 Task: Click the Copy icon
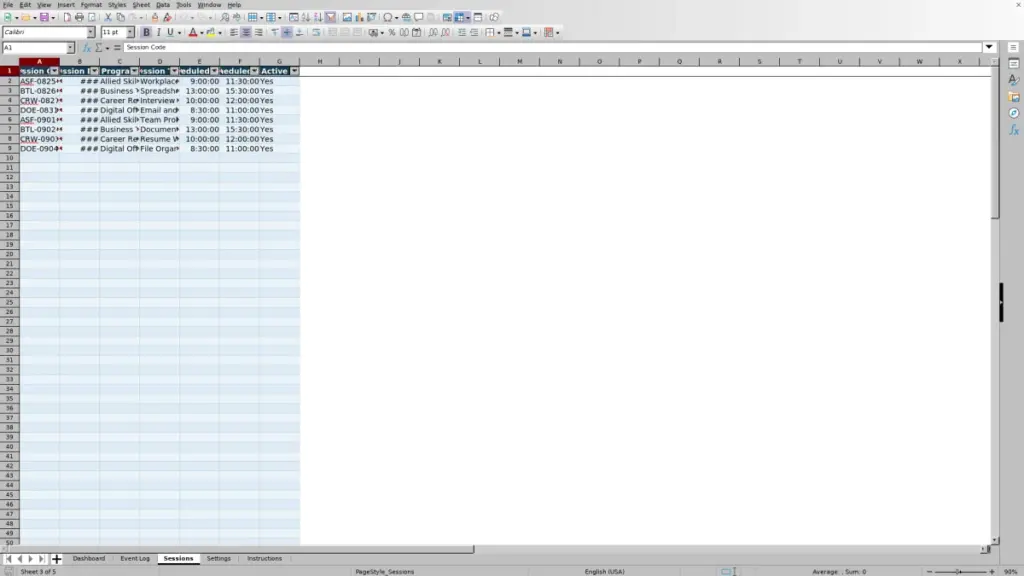tap(120, 17)
